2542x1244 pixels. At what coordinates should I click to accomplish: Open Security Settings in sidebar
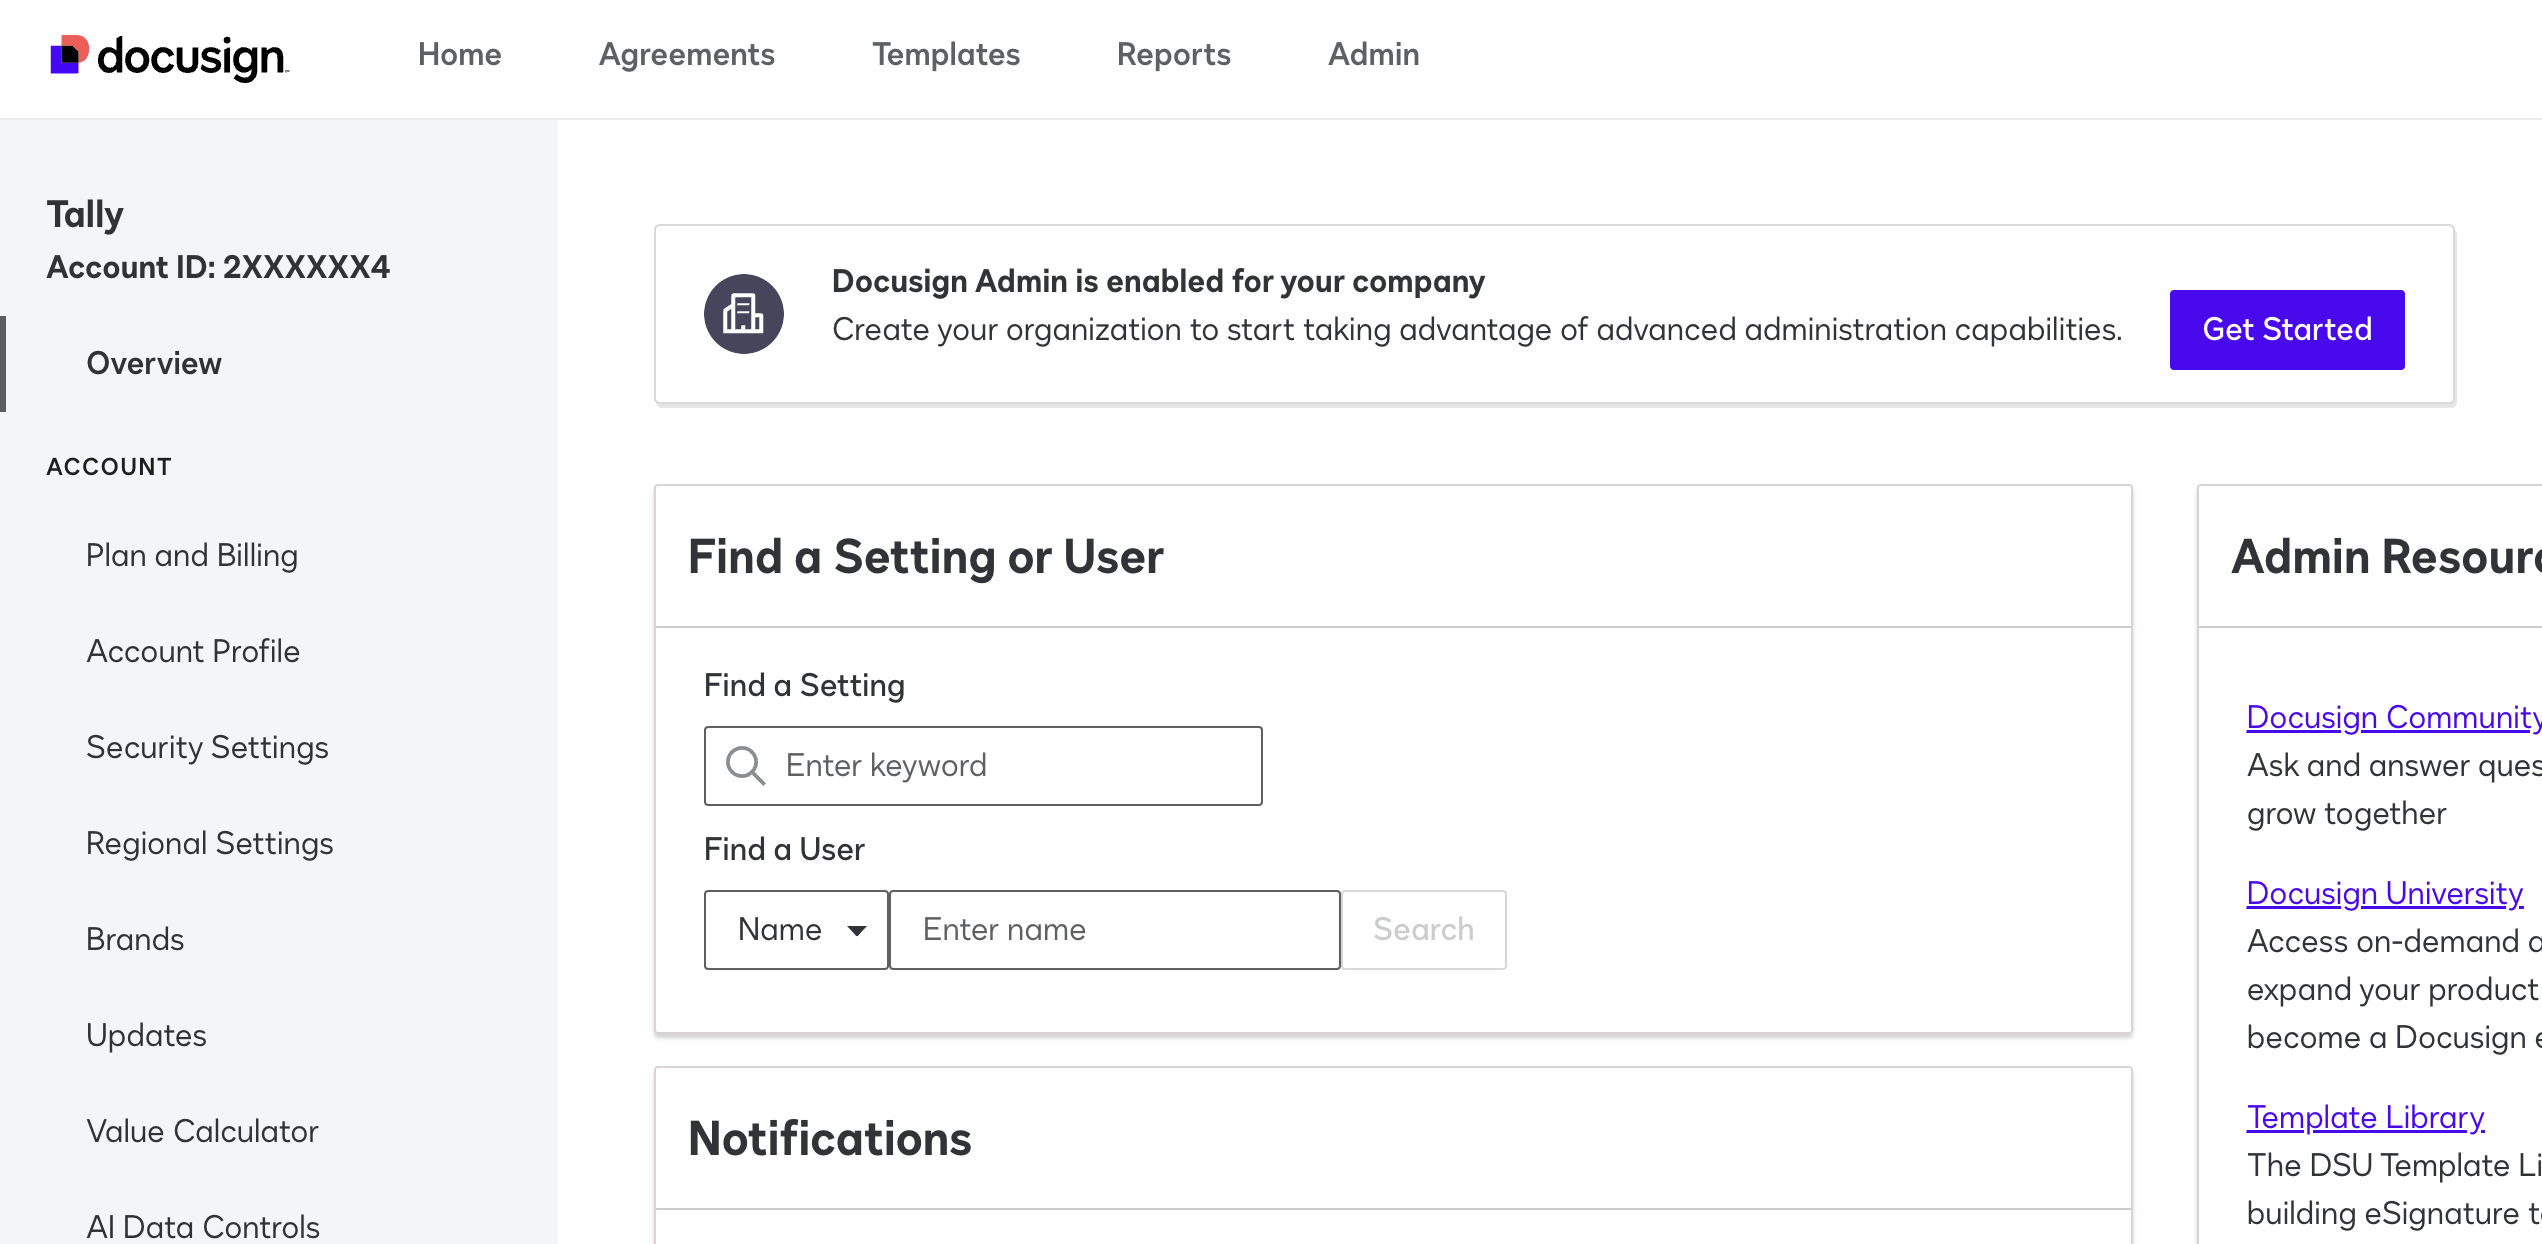coord(207,747)
